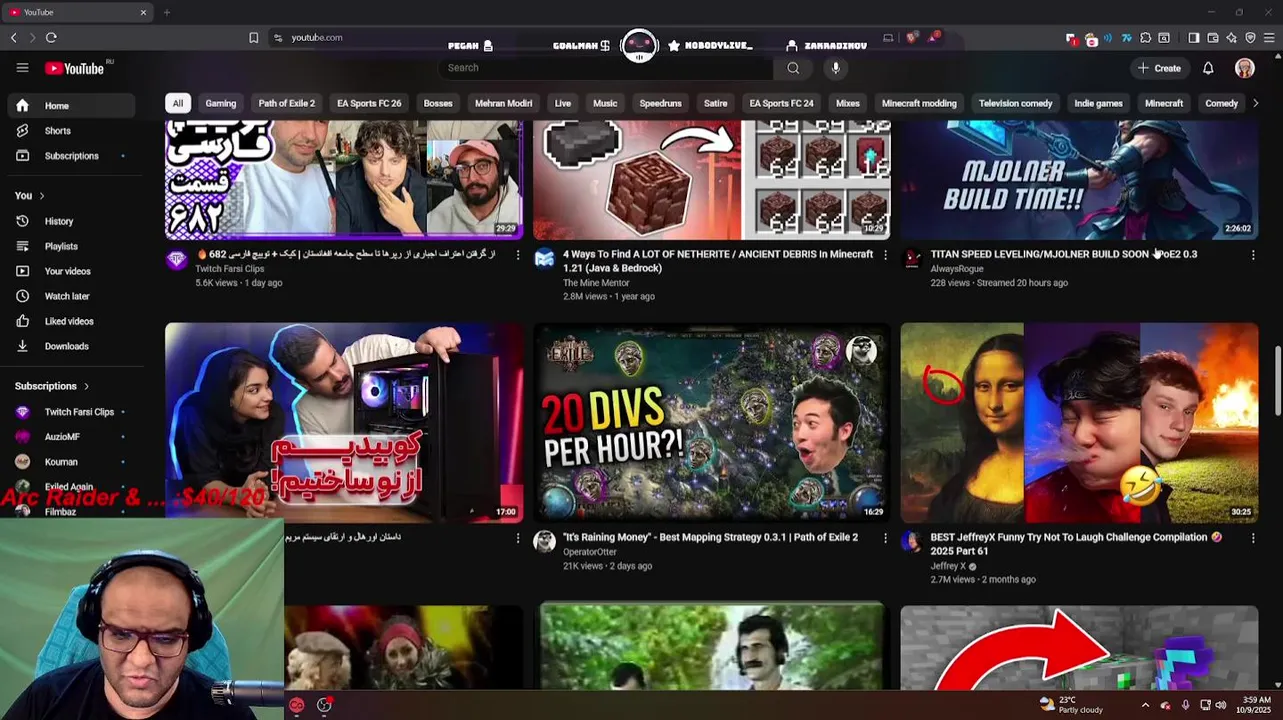Open options for the NETHERITE video
The image size is (1283, 720).
click(x=885, y=255)
